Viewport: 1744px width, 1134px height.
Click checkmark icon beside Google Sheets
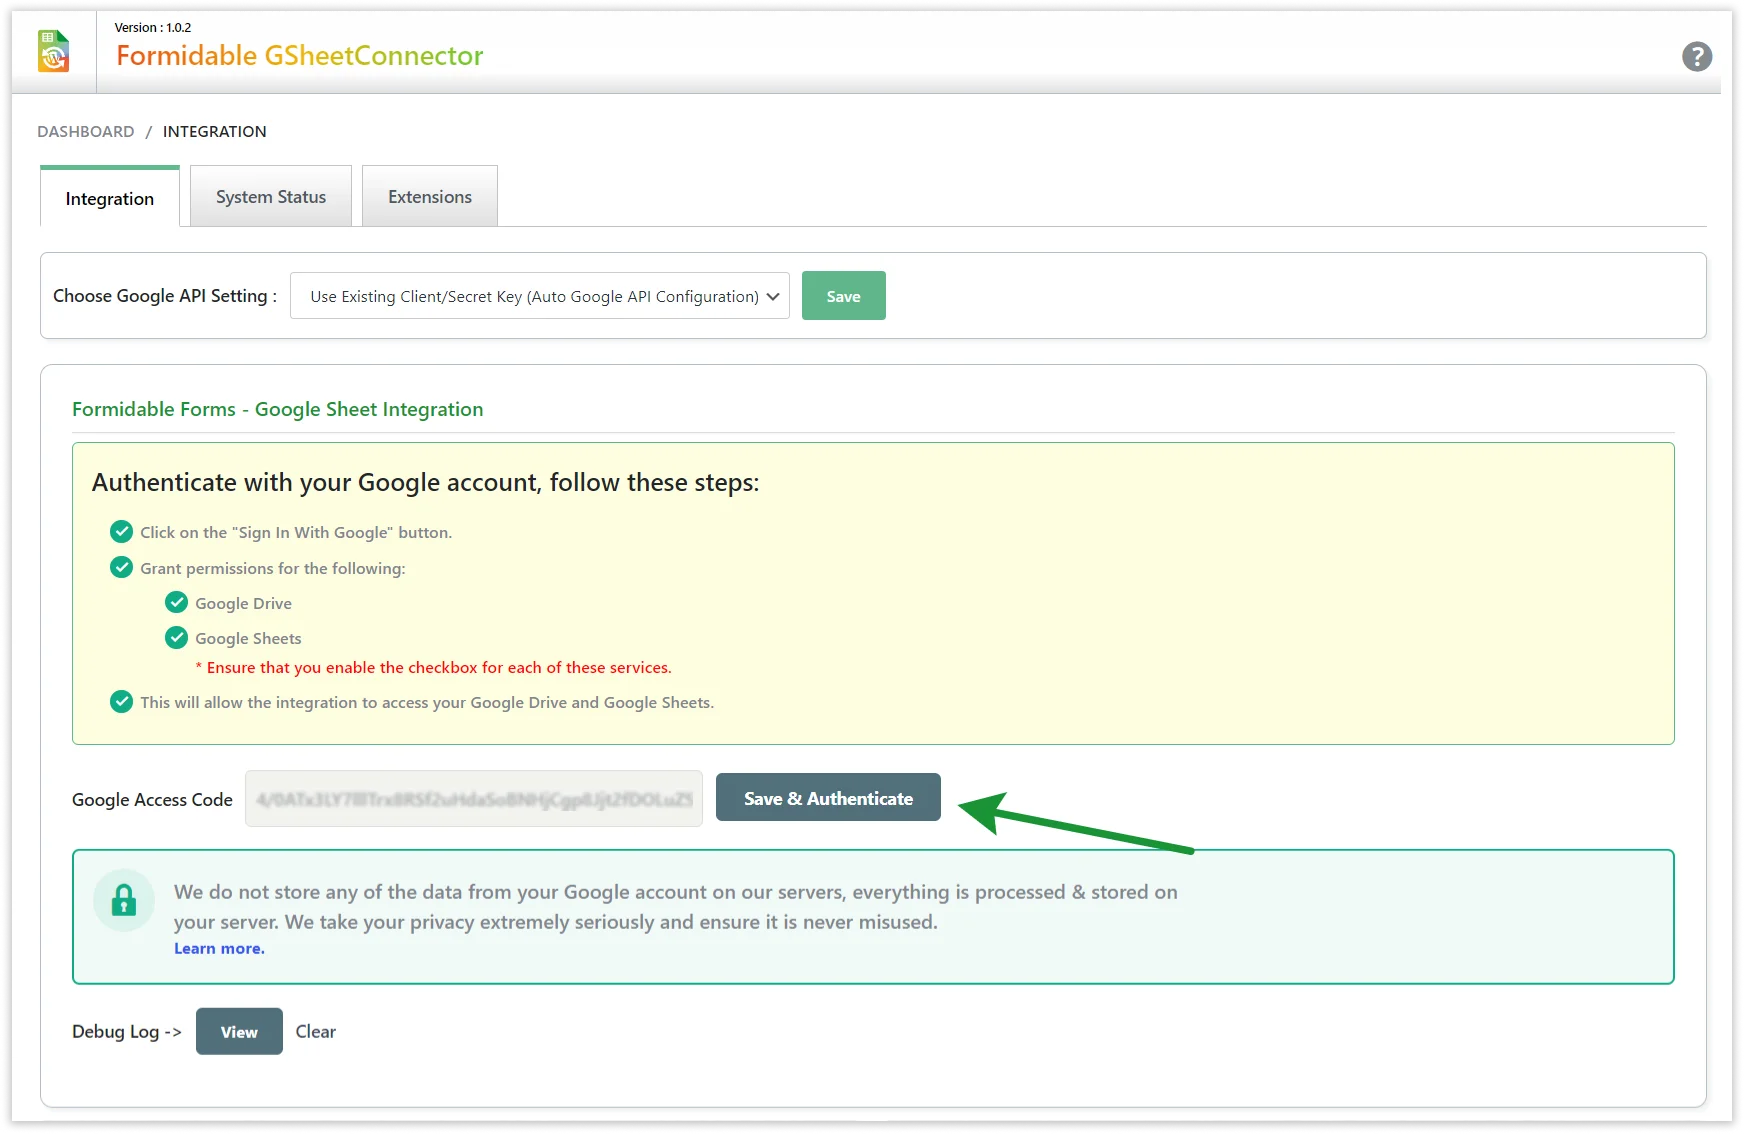[x=176, y=637]
